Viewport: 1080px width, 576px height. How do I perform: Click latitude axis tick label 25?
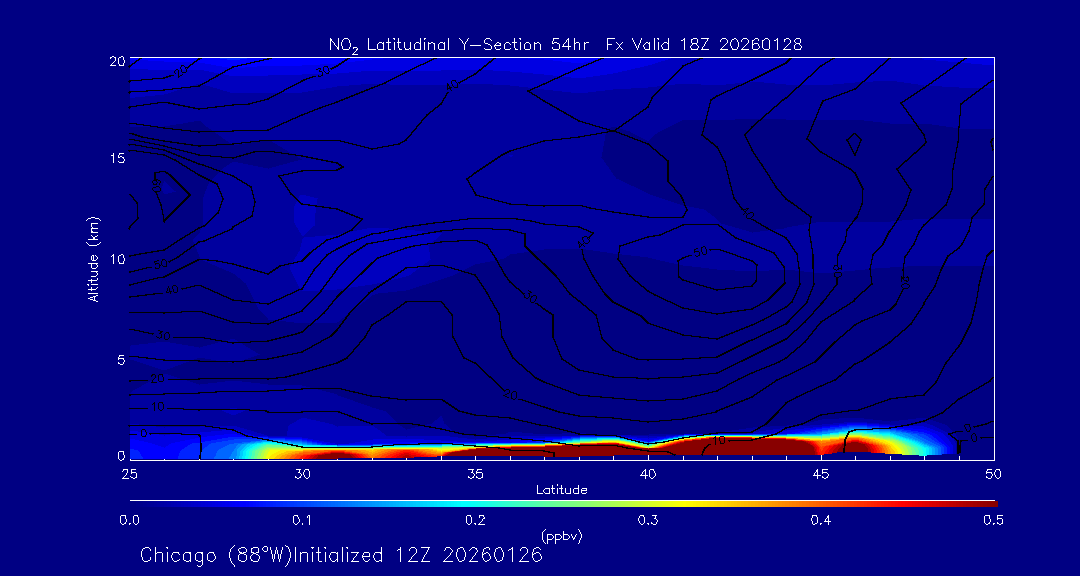[129, 473]
